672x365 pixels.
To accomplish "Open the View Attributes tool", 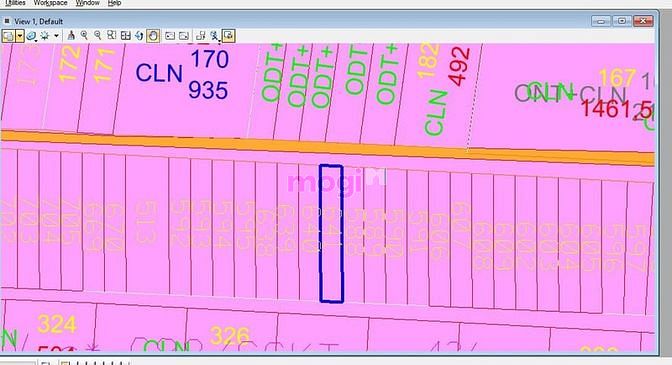I will point(8,36).
